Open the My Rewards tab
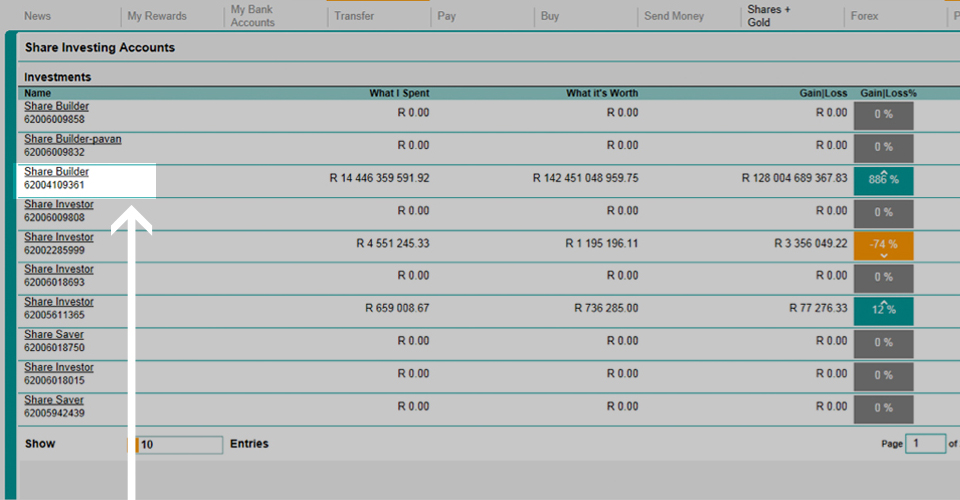 pyautogui.click(x=157, y=16)
